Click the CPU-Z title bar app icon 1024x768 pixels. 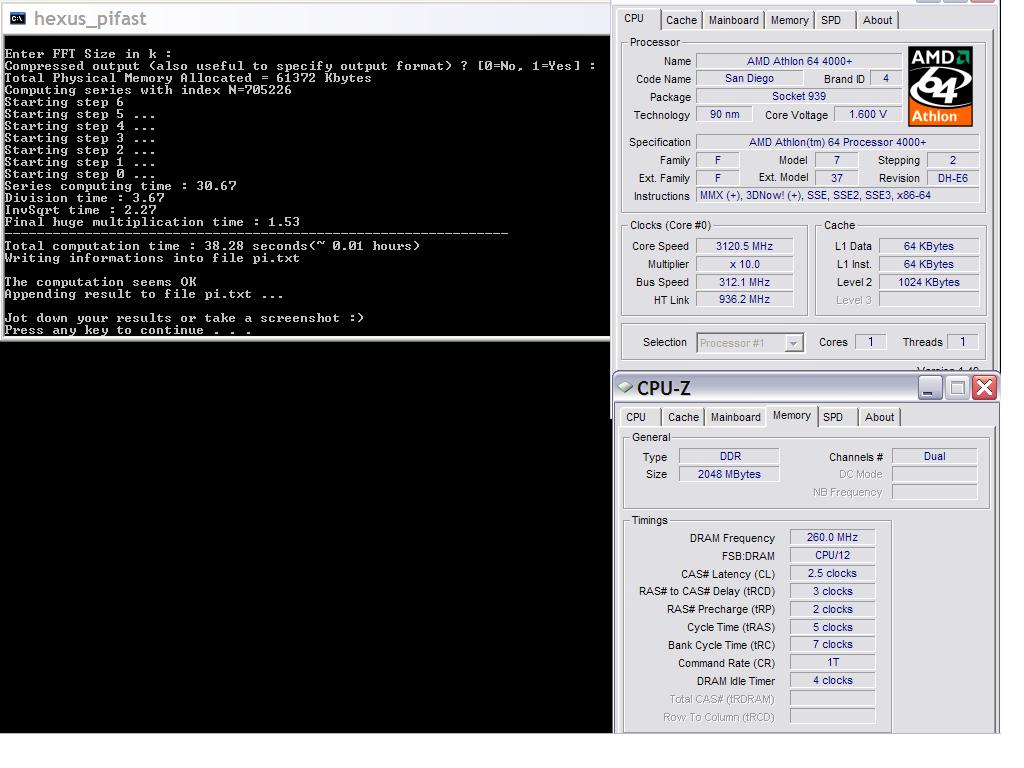pos(626,387)
